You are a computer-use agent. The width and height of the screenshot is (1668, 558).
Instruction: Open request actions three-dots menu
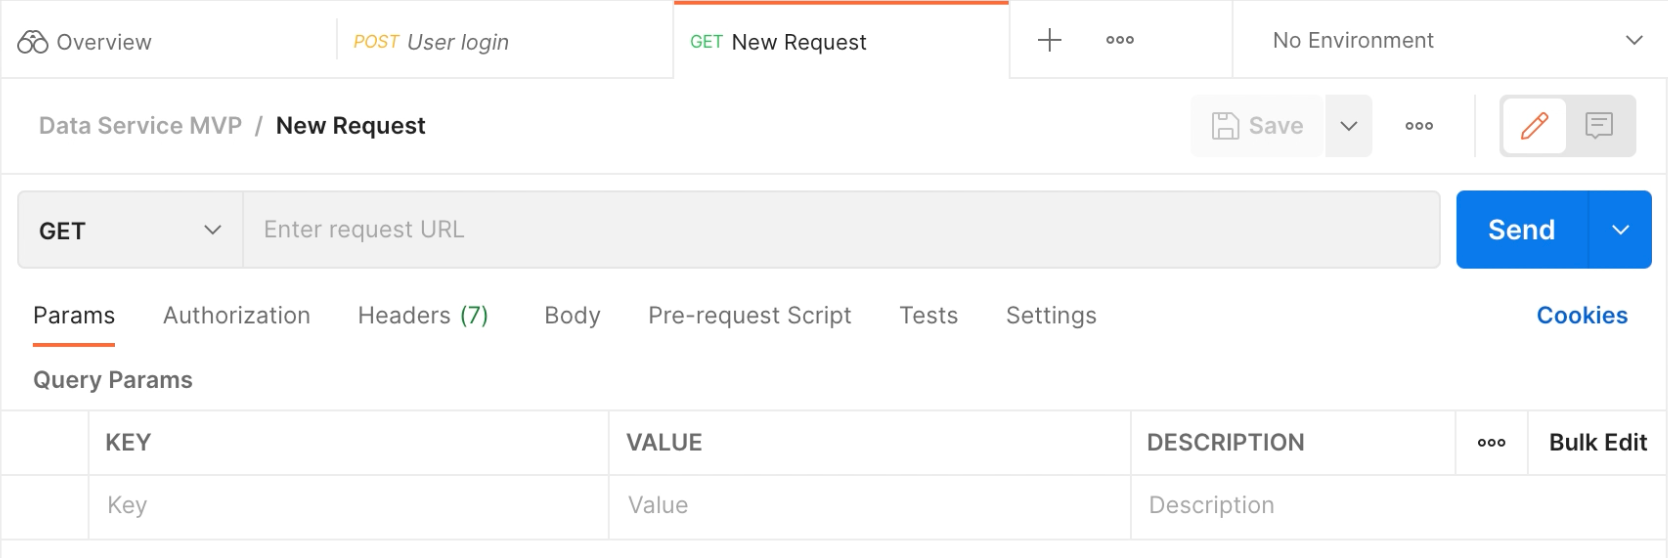pyautogui.click(x=1418, y=126)
